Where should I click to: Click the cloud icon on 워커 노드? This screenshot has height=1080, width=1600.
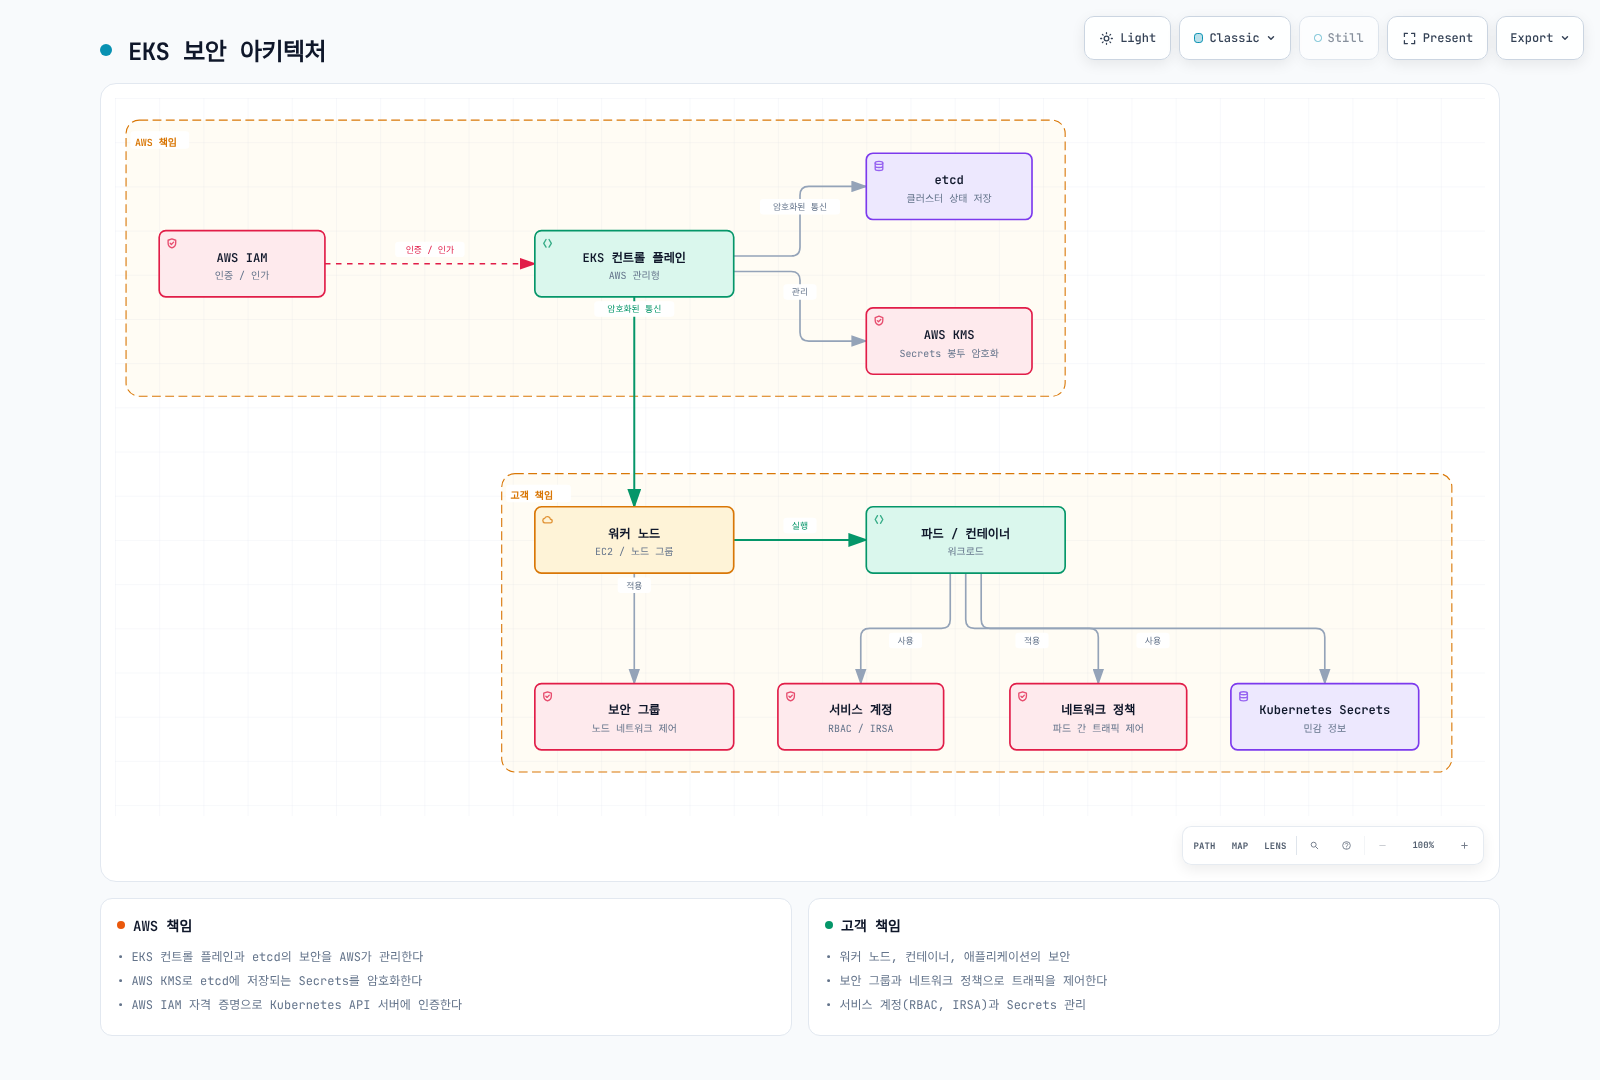(x=548, y=520)
